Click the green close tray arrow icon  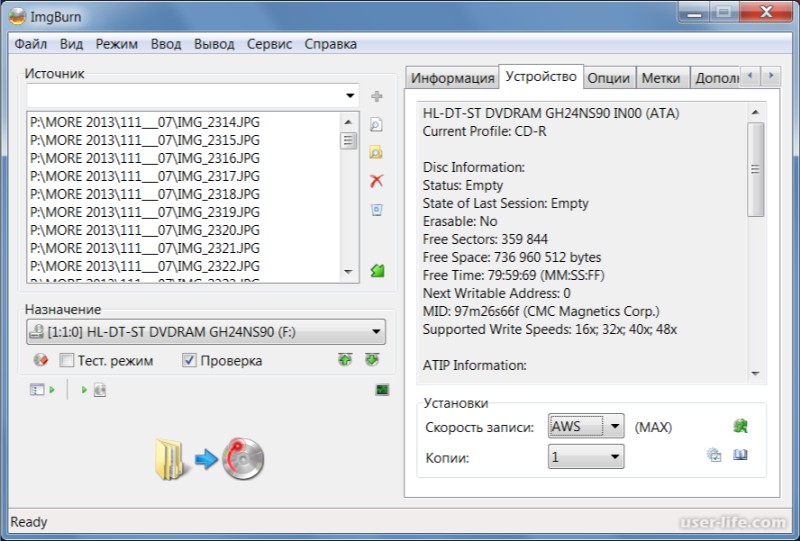point(372,360)
